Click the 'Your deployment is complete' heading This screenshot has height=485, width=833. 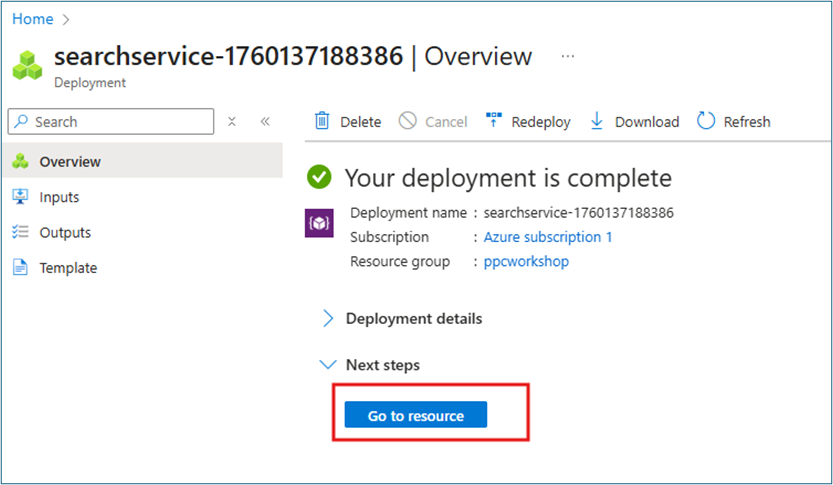click(508, 178)
